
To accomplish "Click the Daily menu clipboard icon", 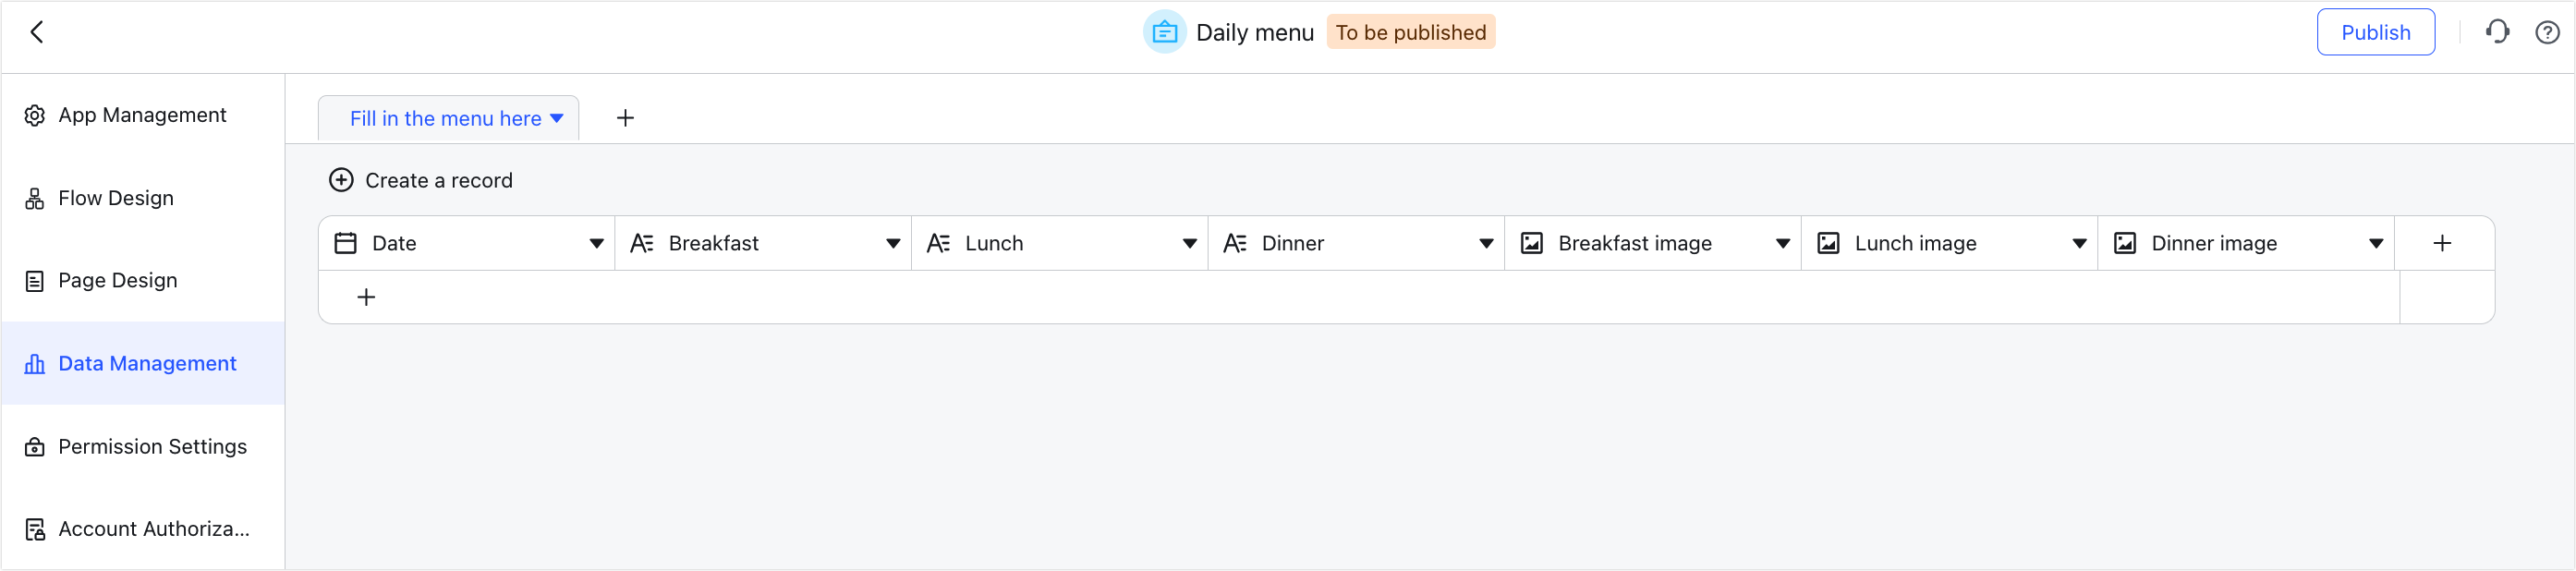I will [1164, 31].
